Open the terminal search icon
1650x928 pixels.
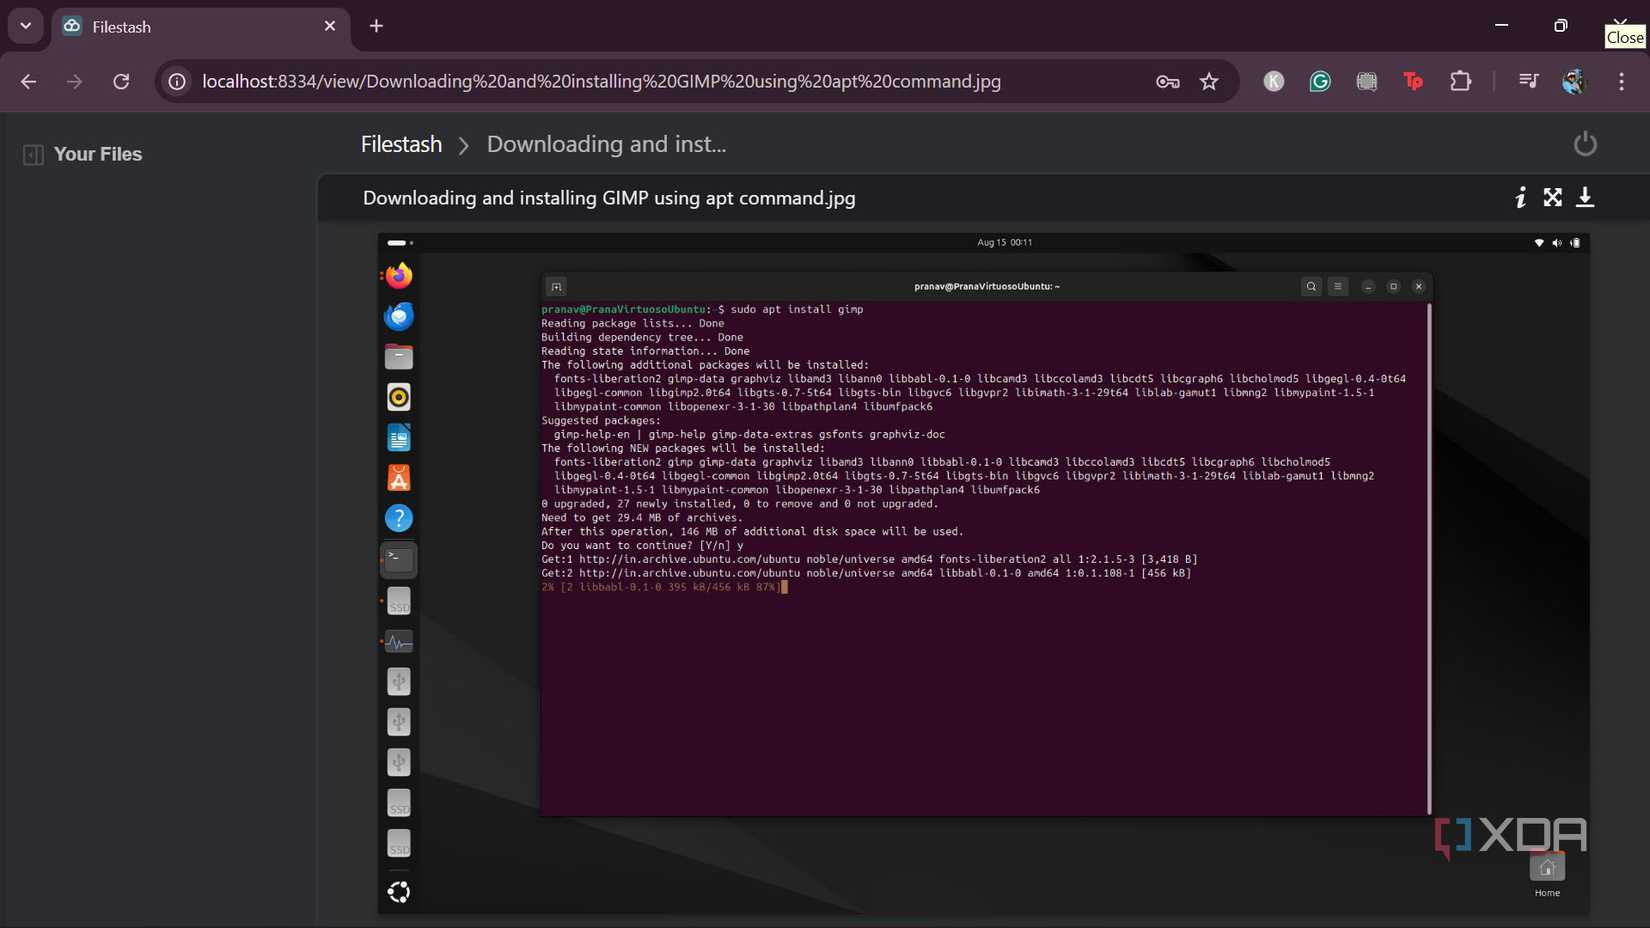coord(1311,286)
